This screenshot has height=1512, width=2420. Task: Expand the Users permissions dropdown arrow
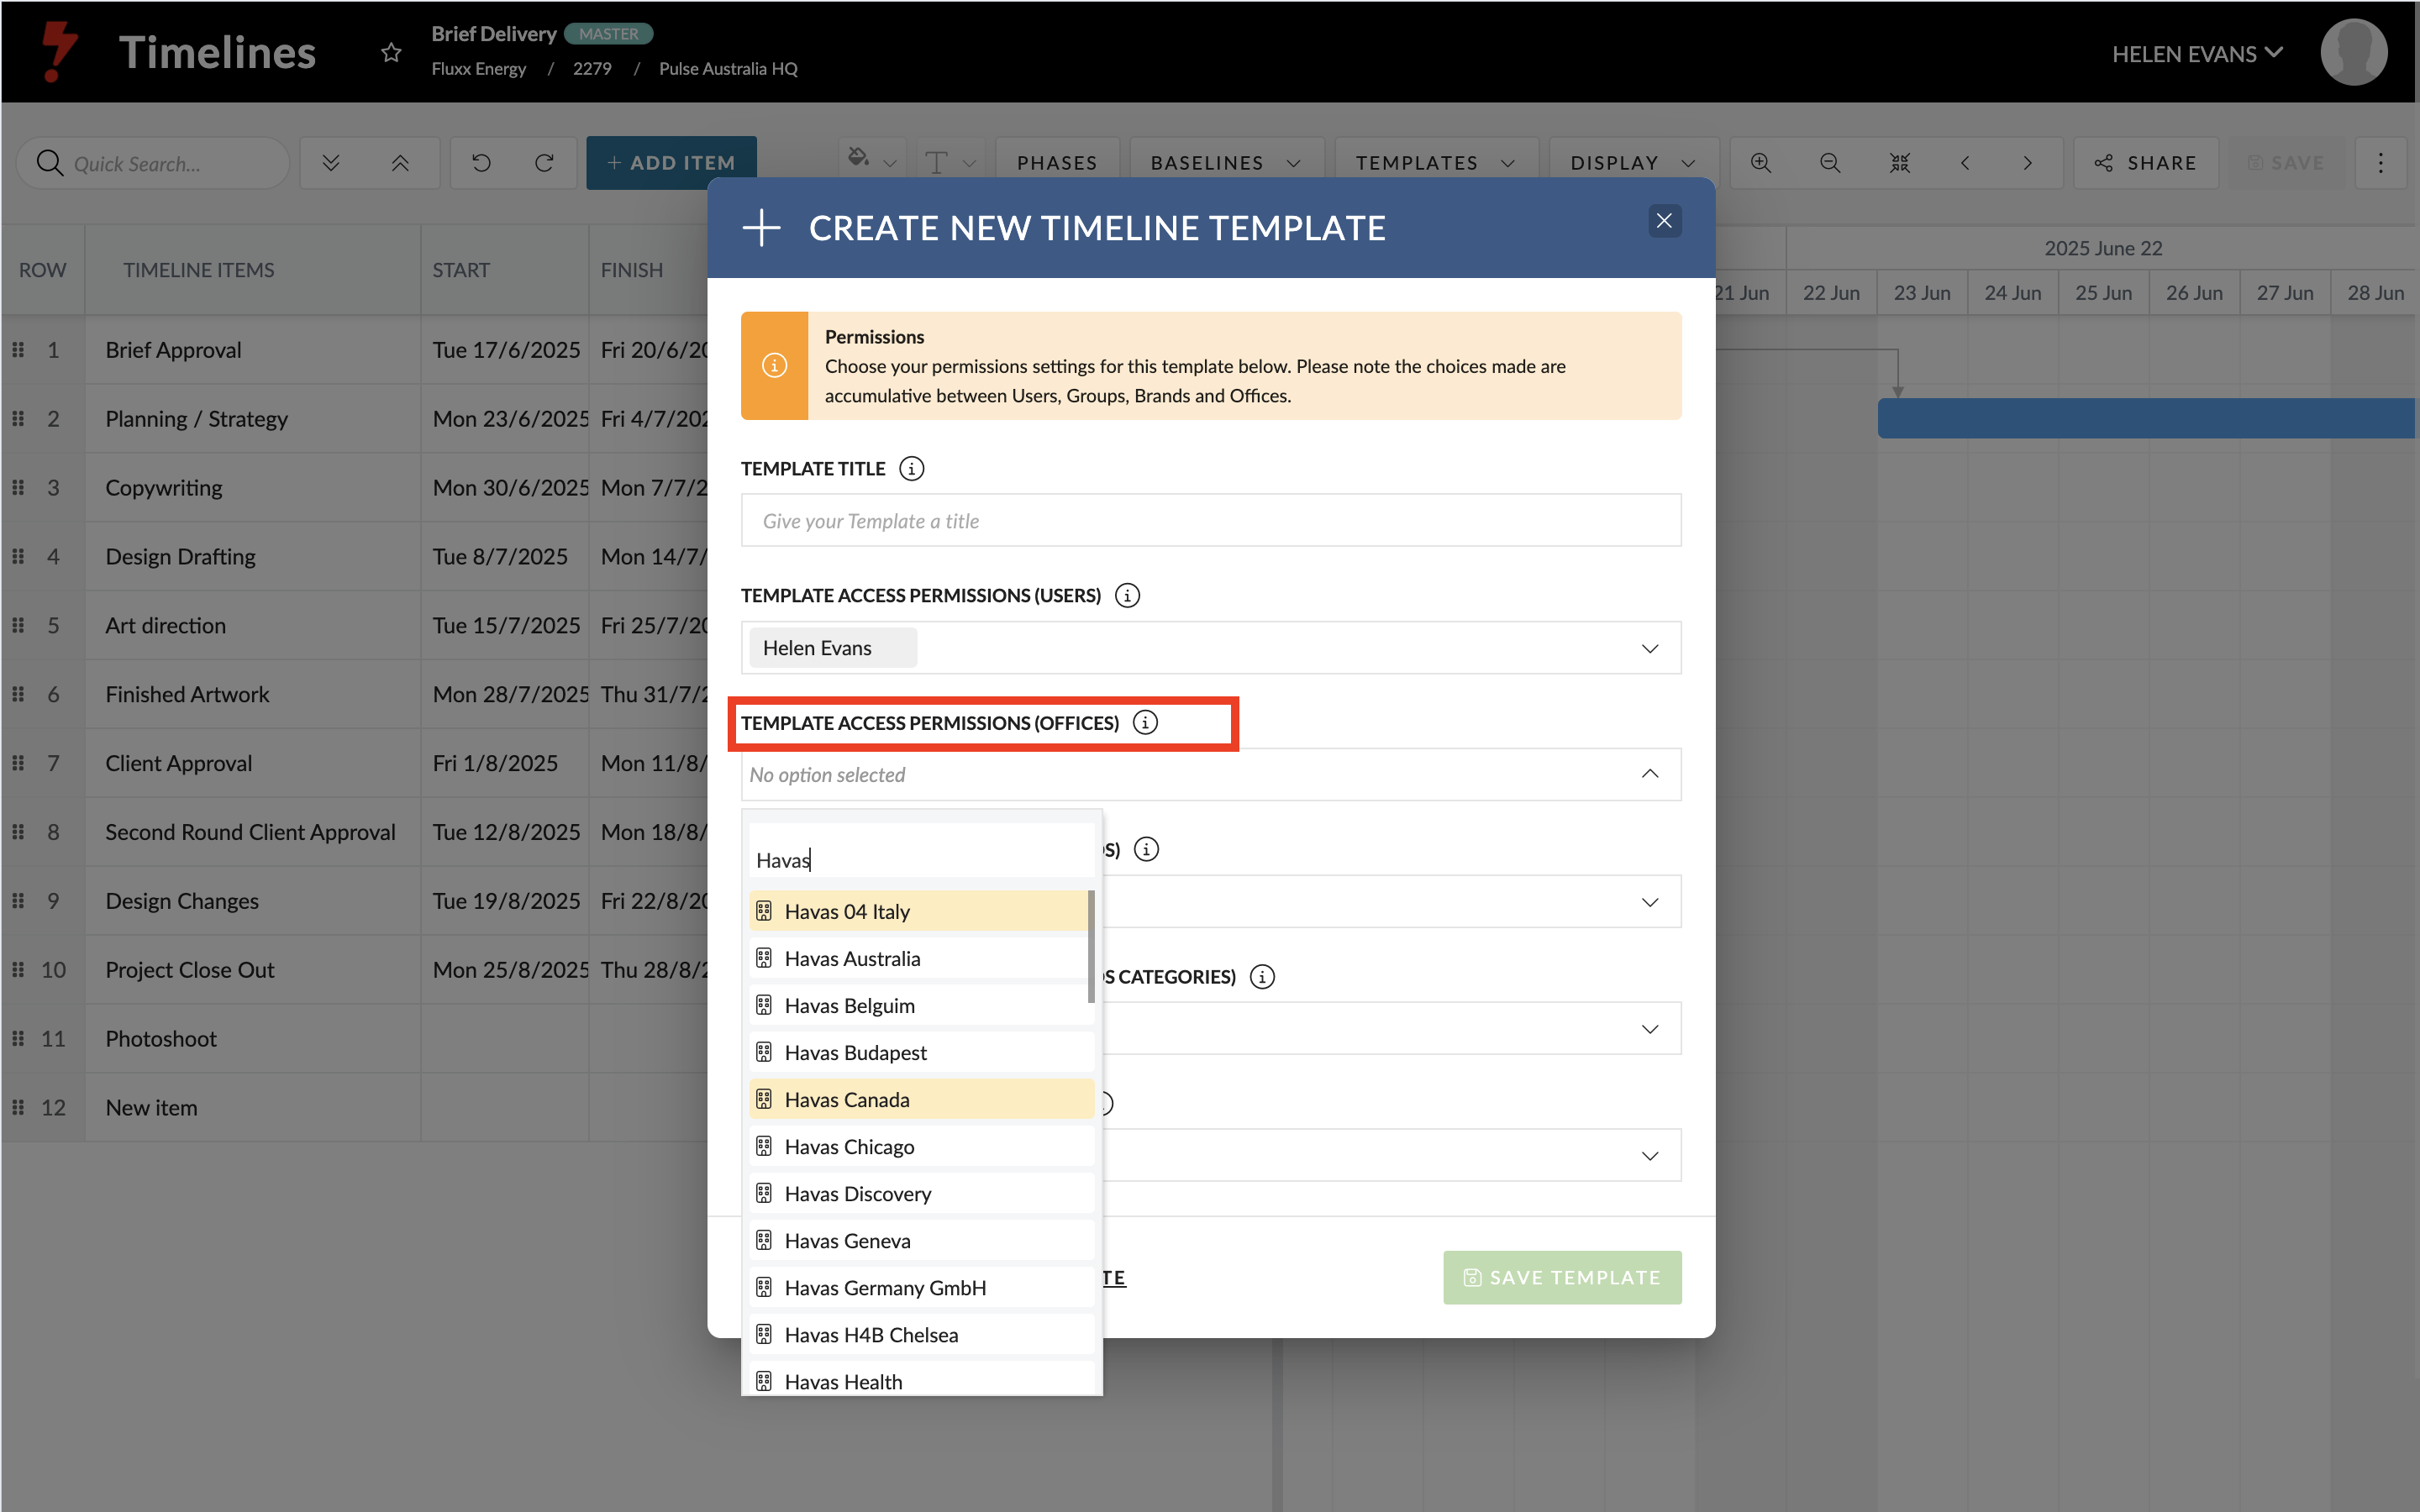1650,648
